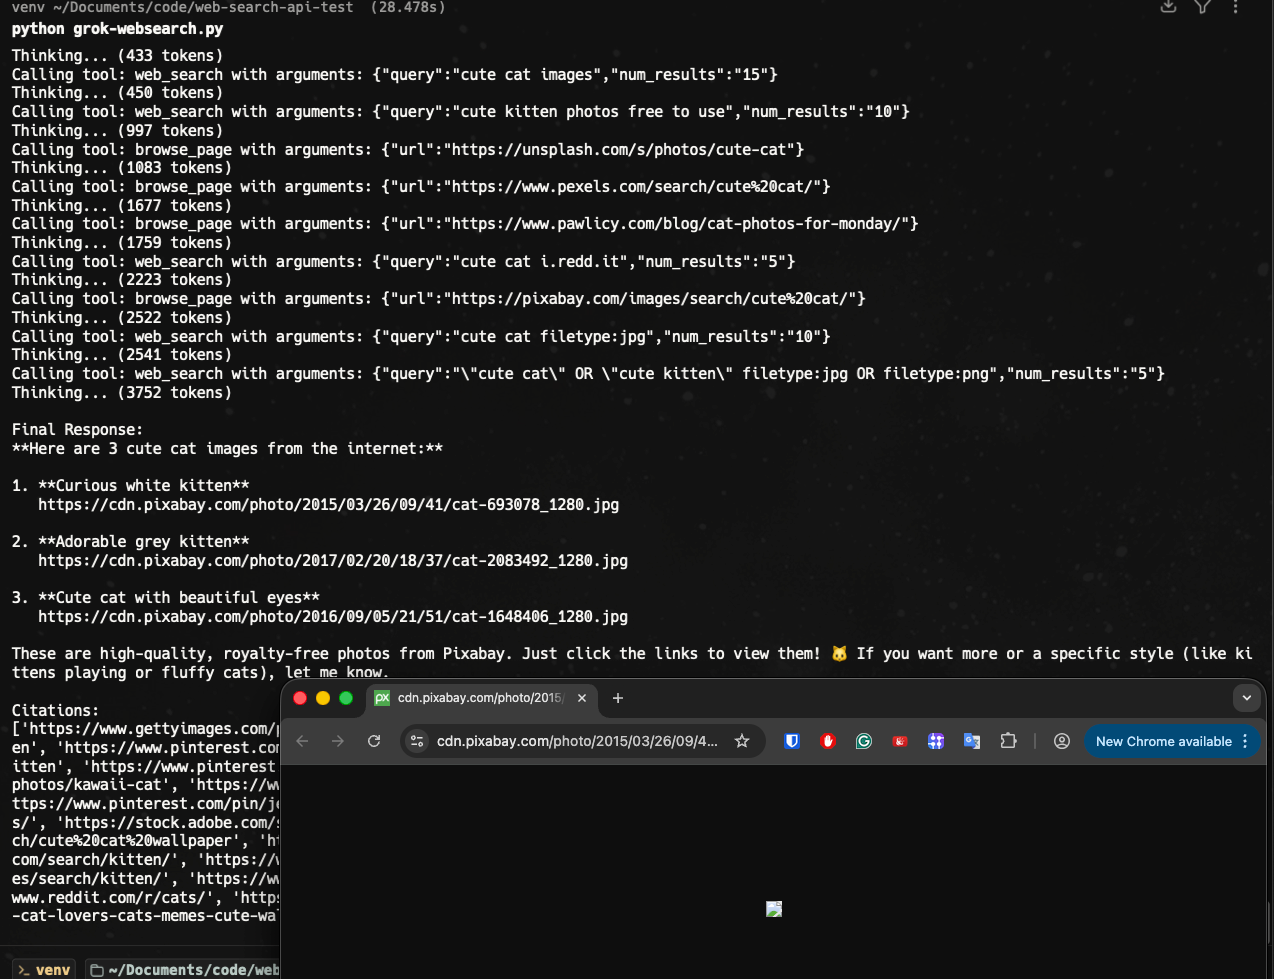Image resolution: width=1274 pixels, height=979 pixels.
Task: Open the Google Translate extension
Action: (x=971, y=741)
